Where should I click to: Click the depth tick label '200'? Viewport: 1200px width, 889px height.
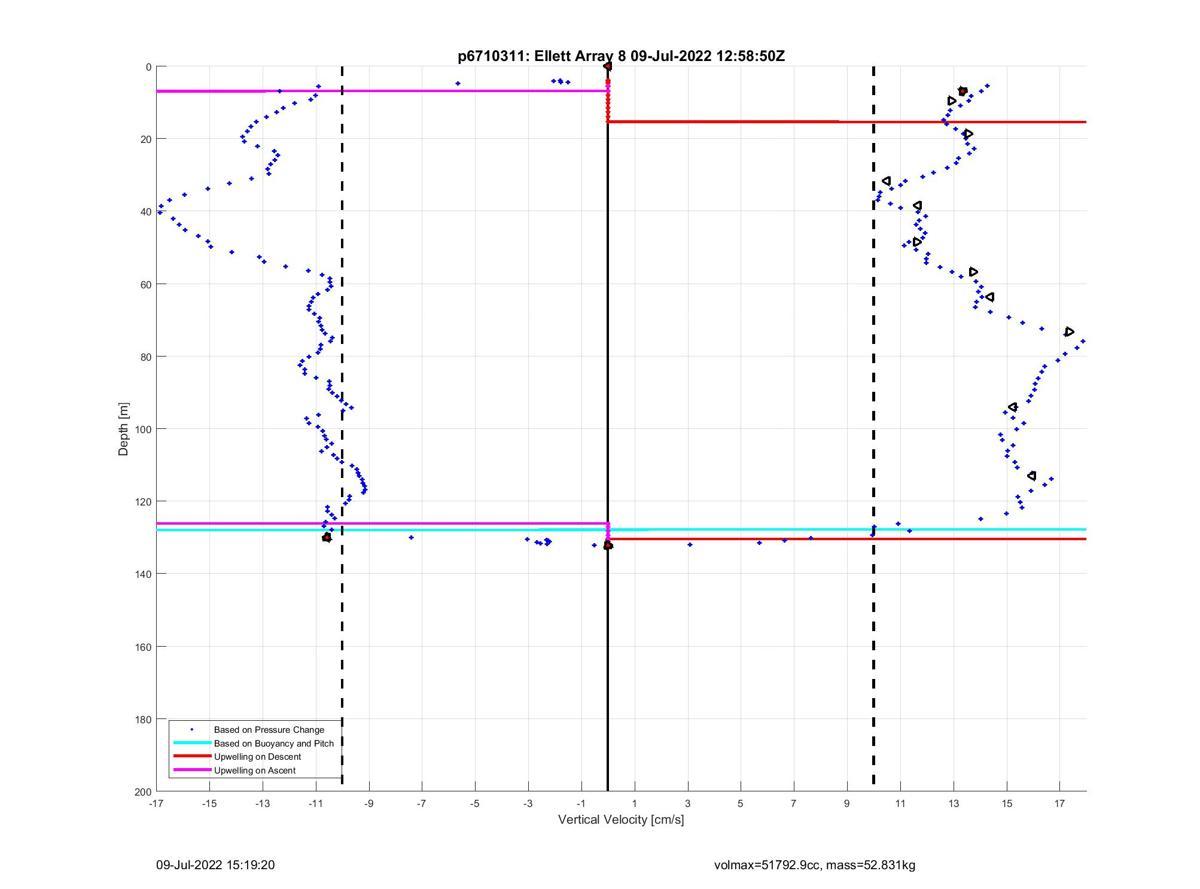(x=143, y=791)
